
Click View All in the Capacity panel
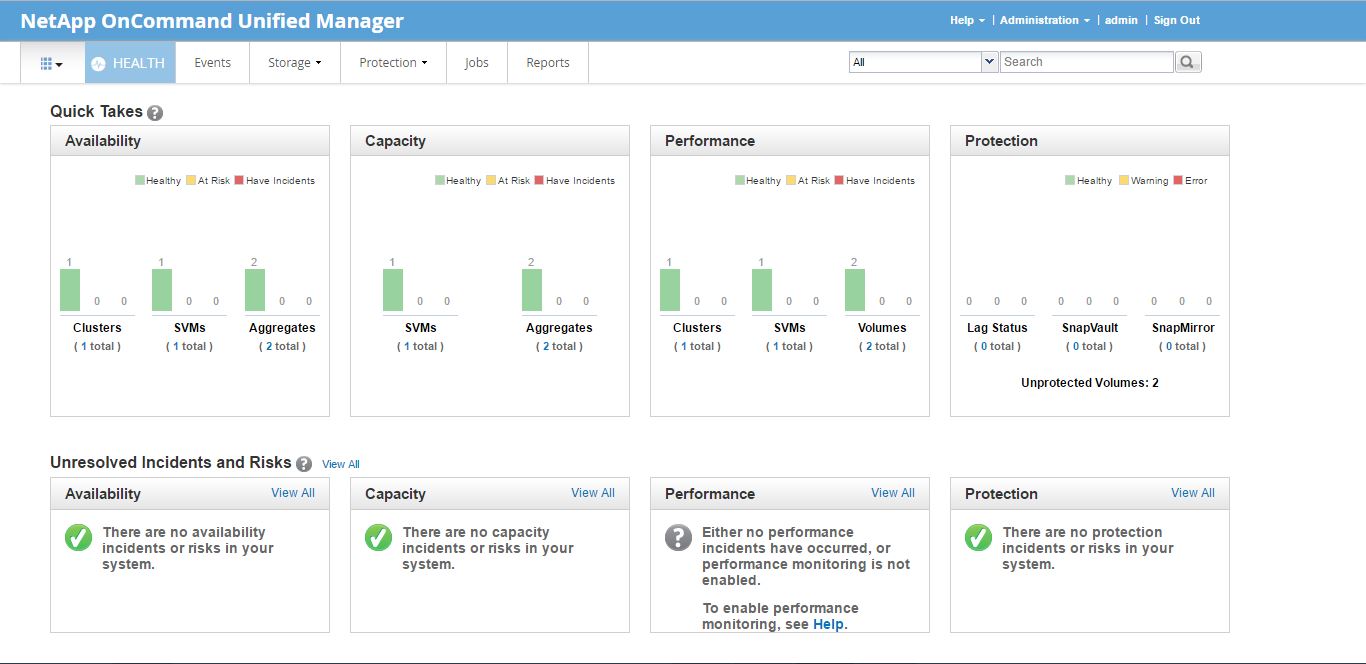tap(592, 492)
